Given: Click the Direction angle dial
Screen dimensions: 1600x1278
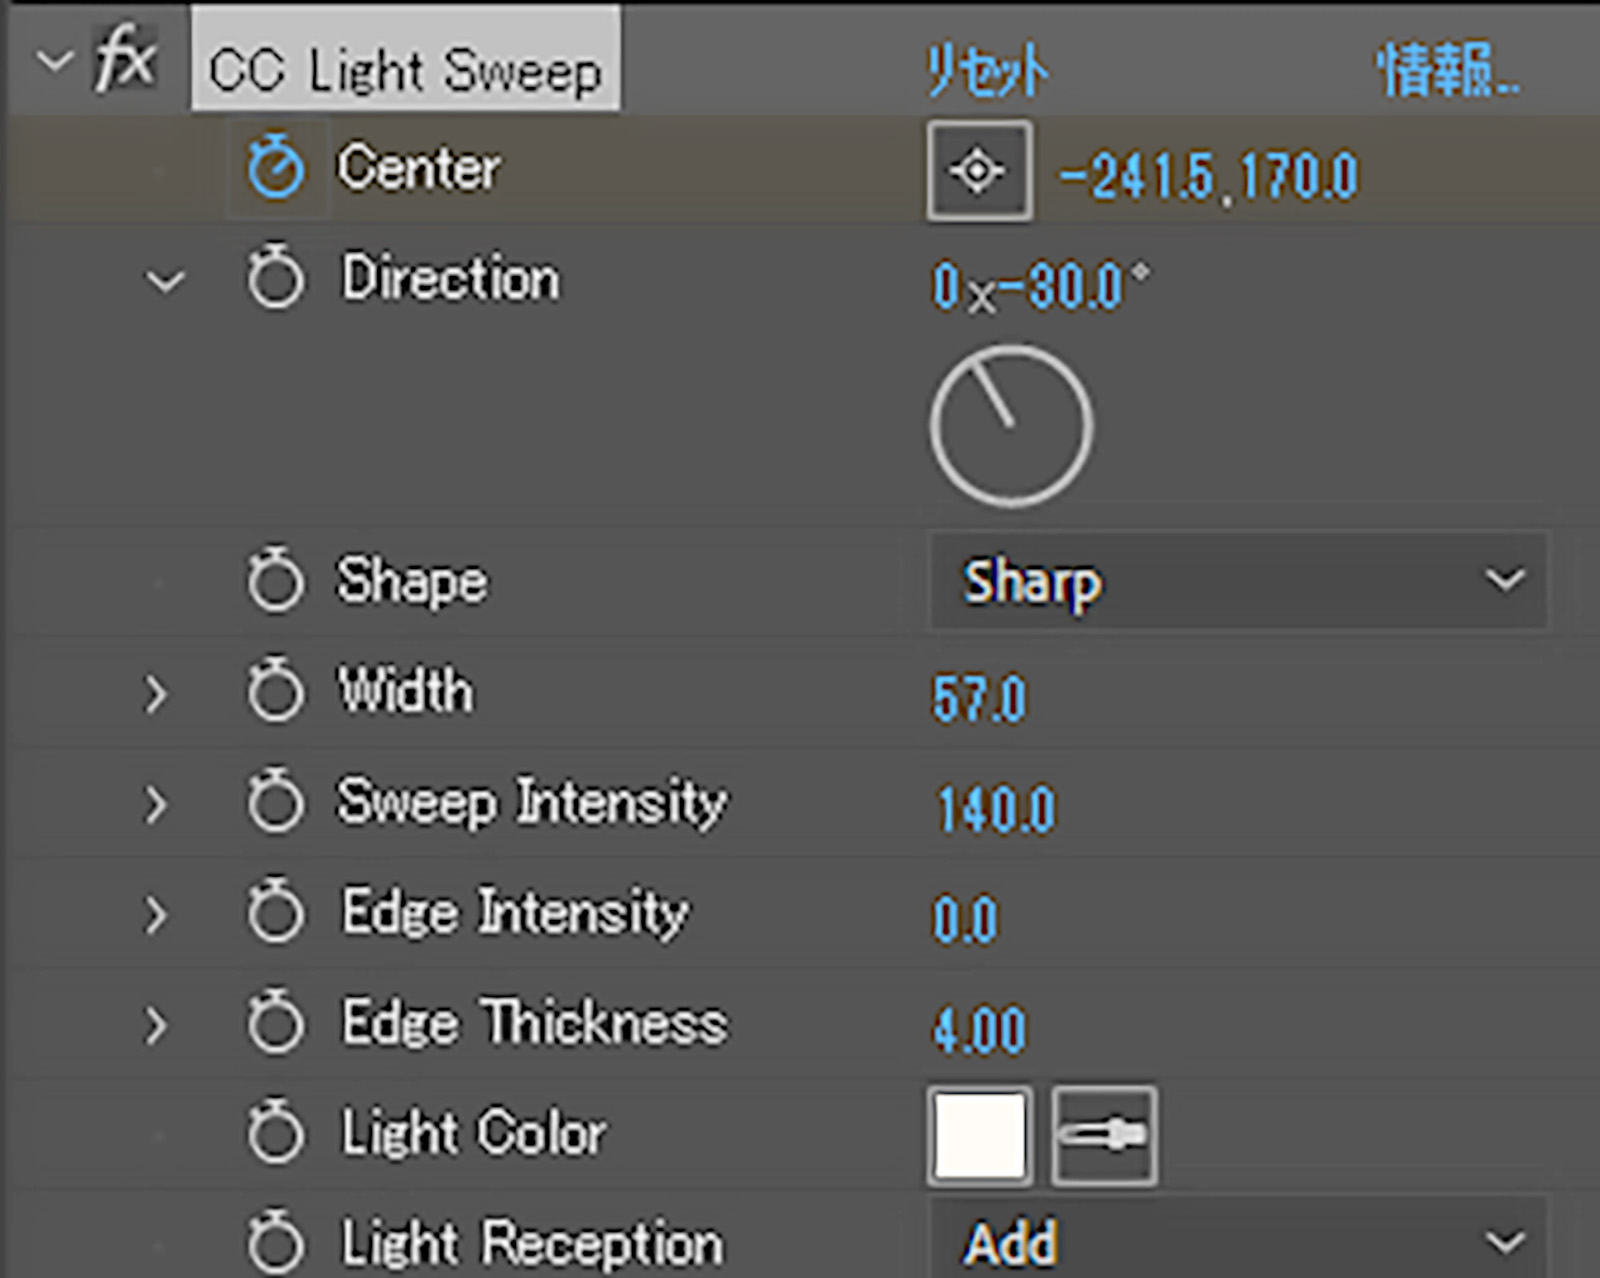Looking at the screenshot, I should (x=1011, y=426).
